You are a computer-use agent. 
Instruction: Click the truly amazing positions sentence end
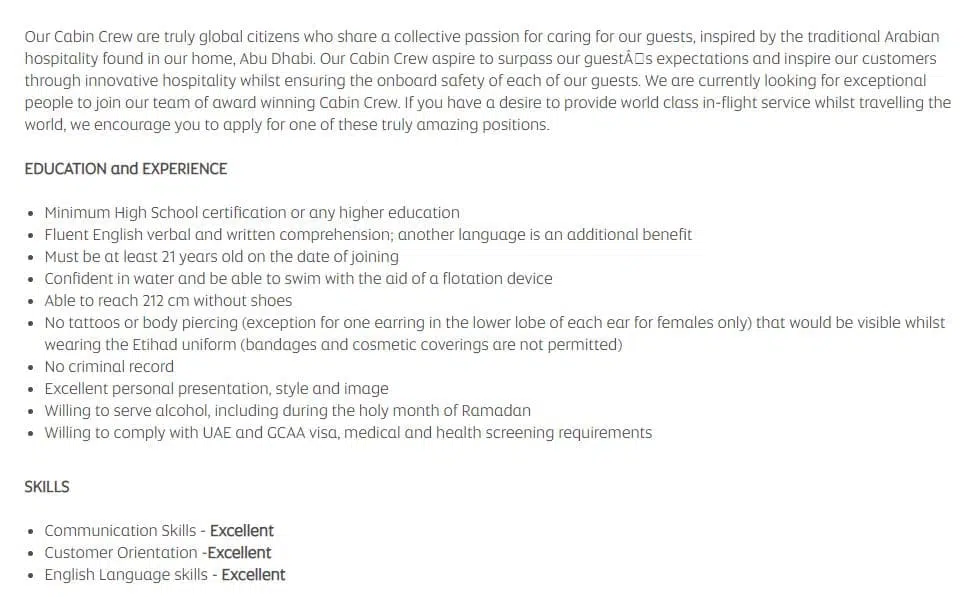pos(483,124)
